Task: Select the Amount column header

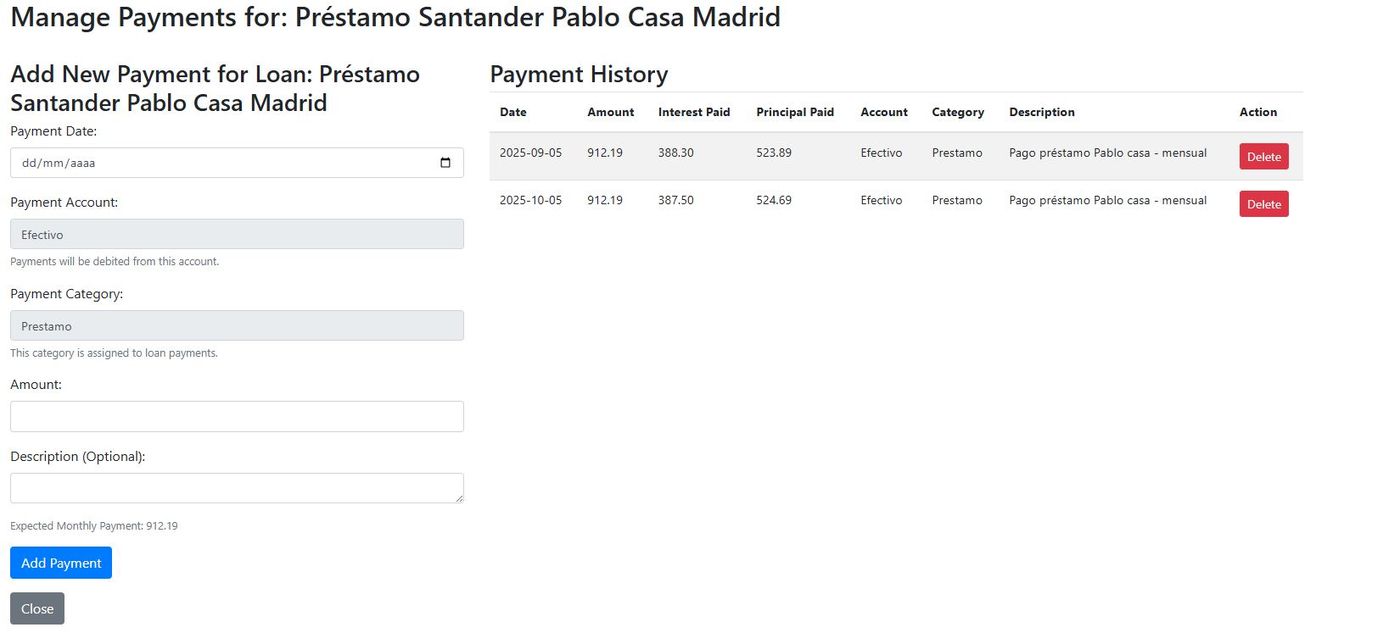Action: click(610, 112)
